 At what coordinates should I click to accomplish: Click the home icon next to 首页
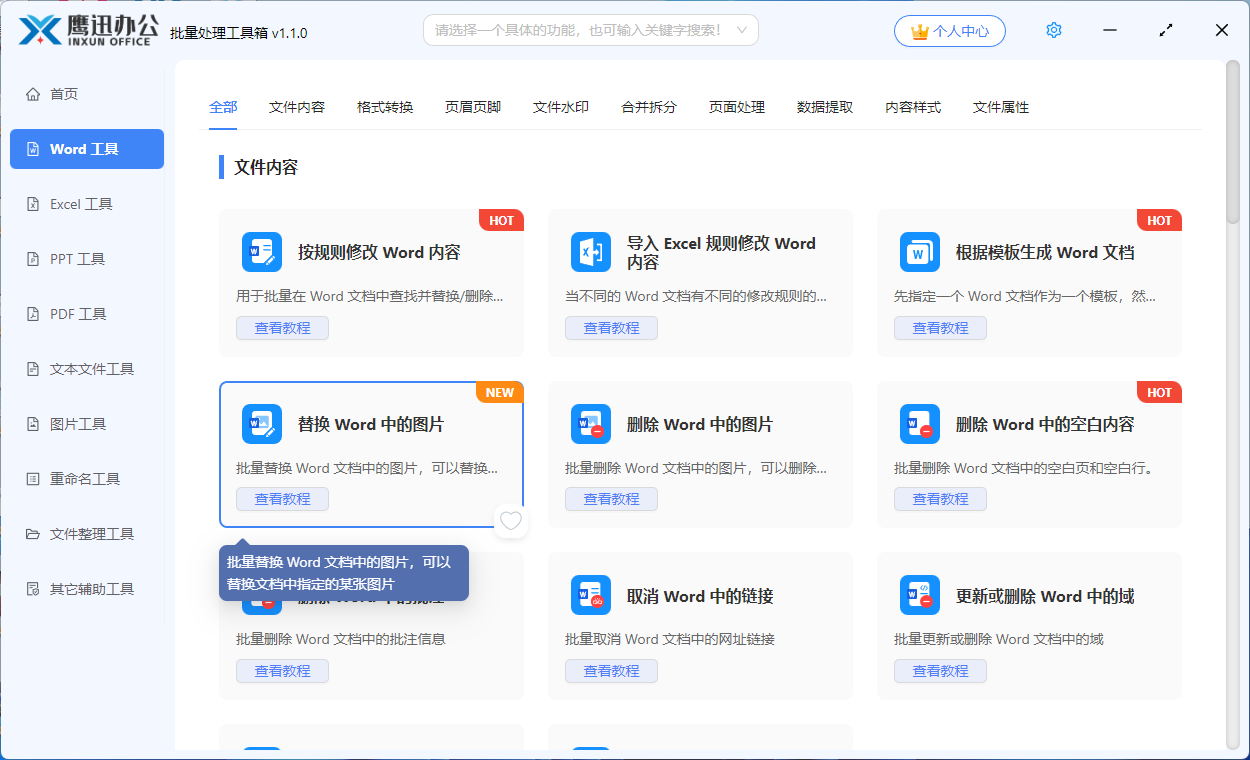click(x=33, y=93)
